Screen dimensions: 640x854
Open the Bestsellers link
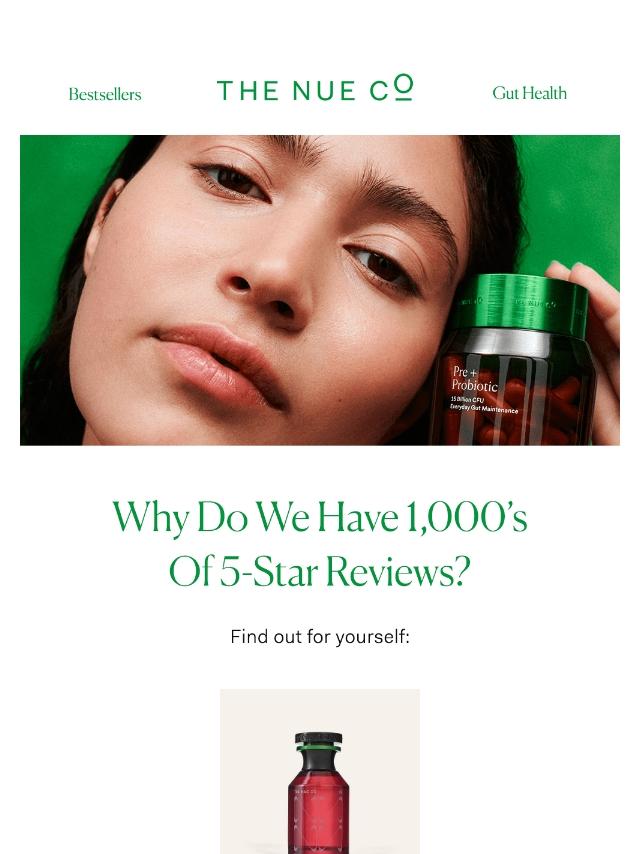[105, 94]
